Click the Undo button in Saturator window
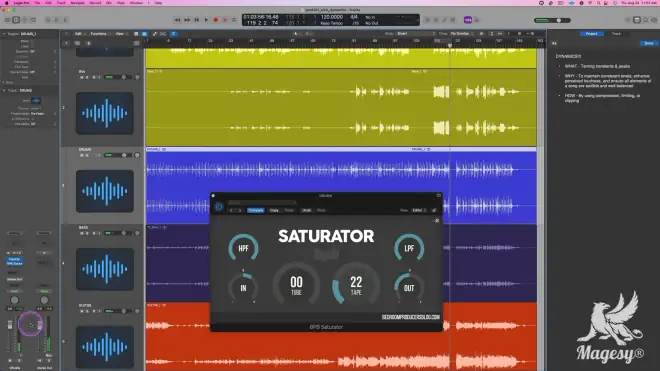The width and height of the screenshot is (660, 371). pos(307,210)
